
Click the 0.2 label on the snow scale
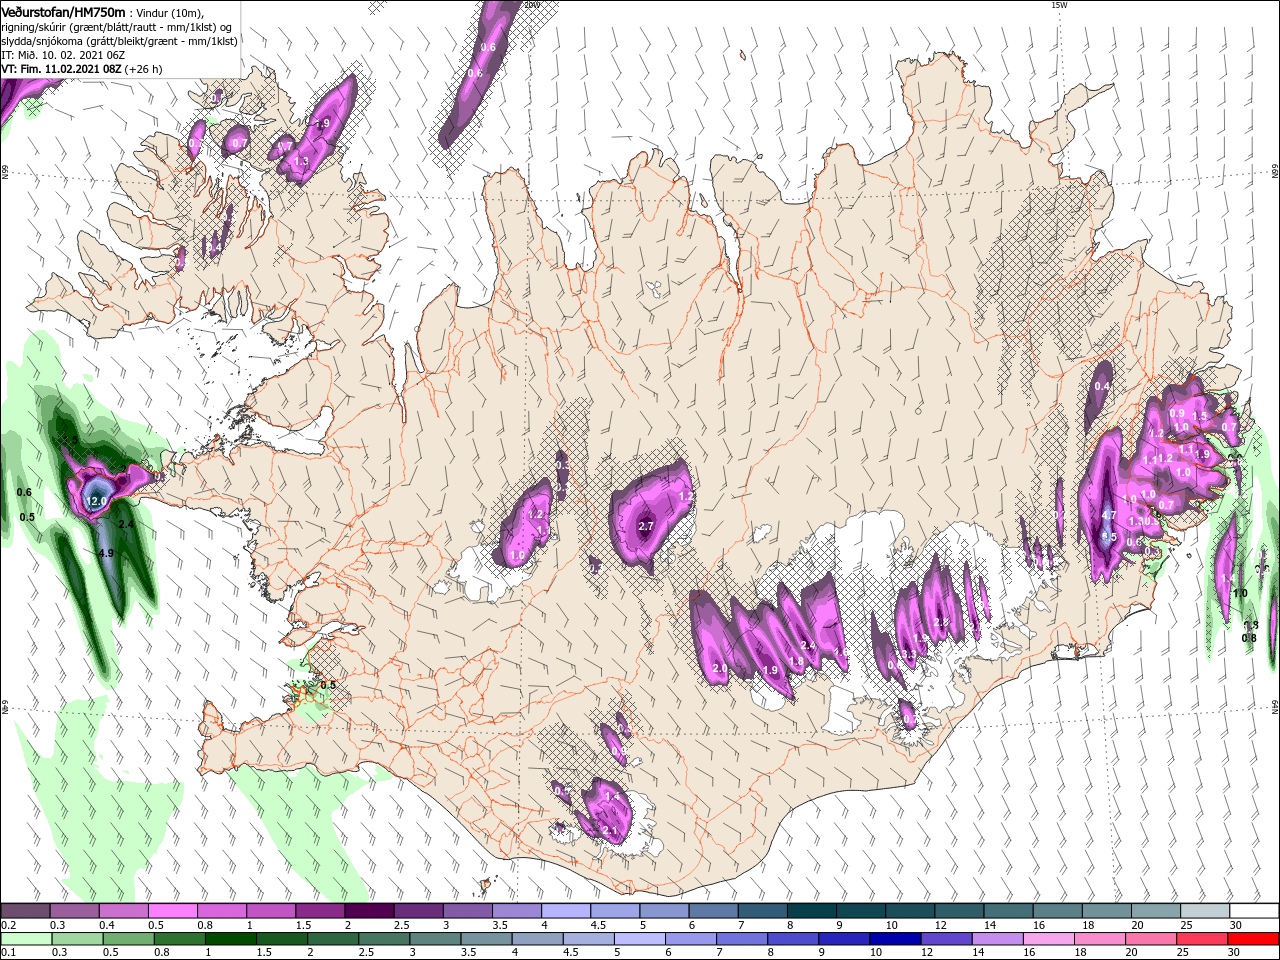(8, 925)
